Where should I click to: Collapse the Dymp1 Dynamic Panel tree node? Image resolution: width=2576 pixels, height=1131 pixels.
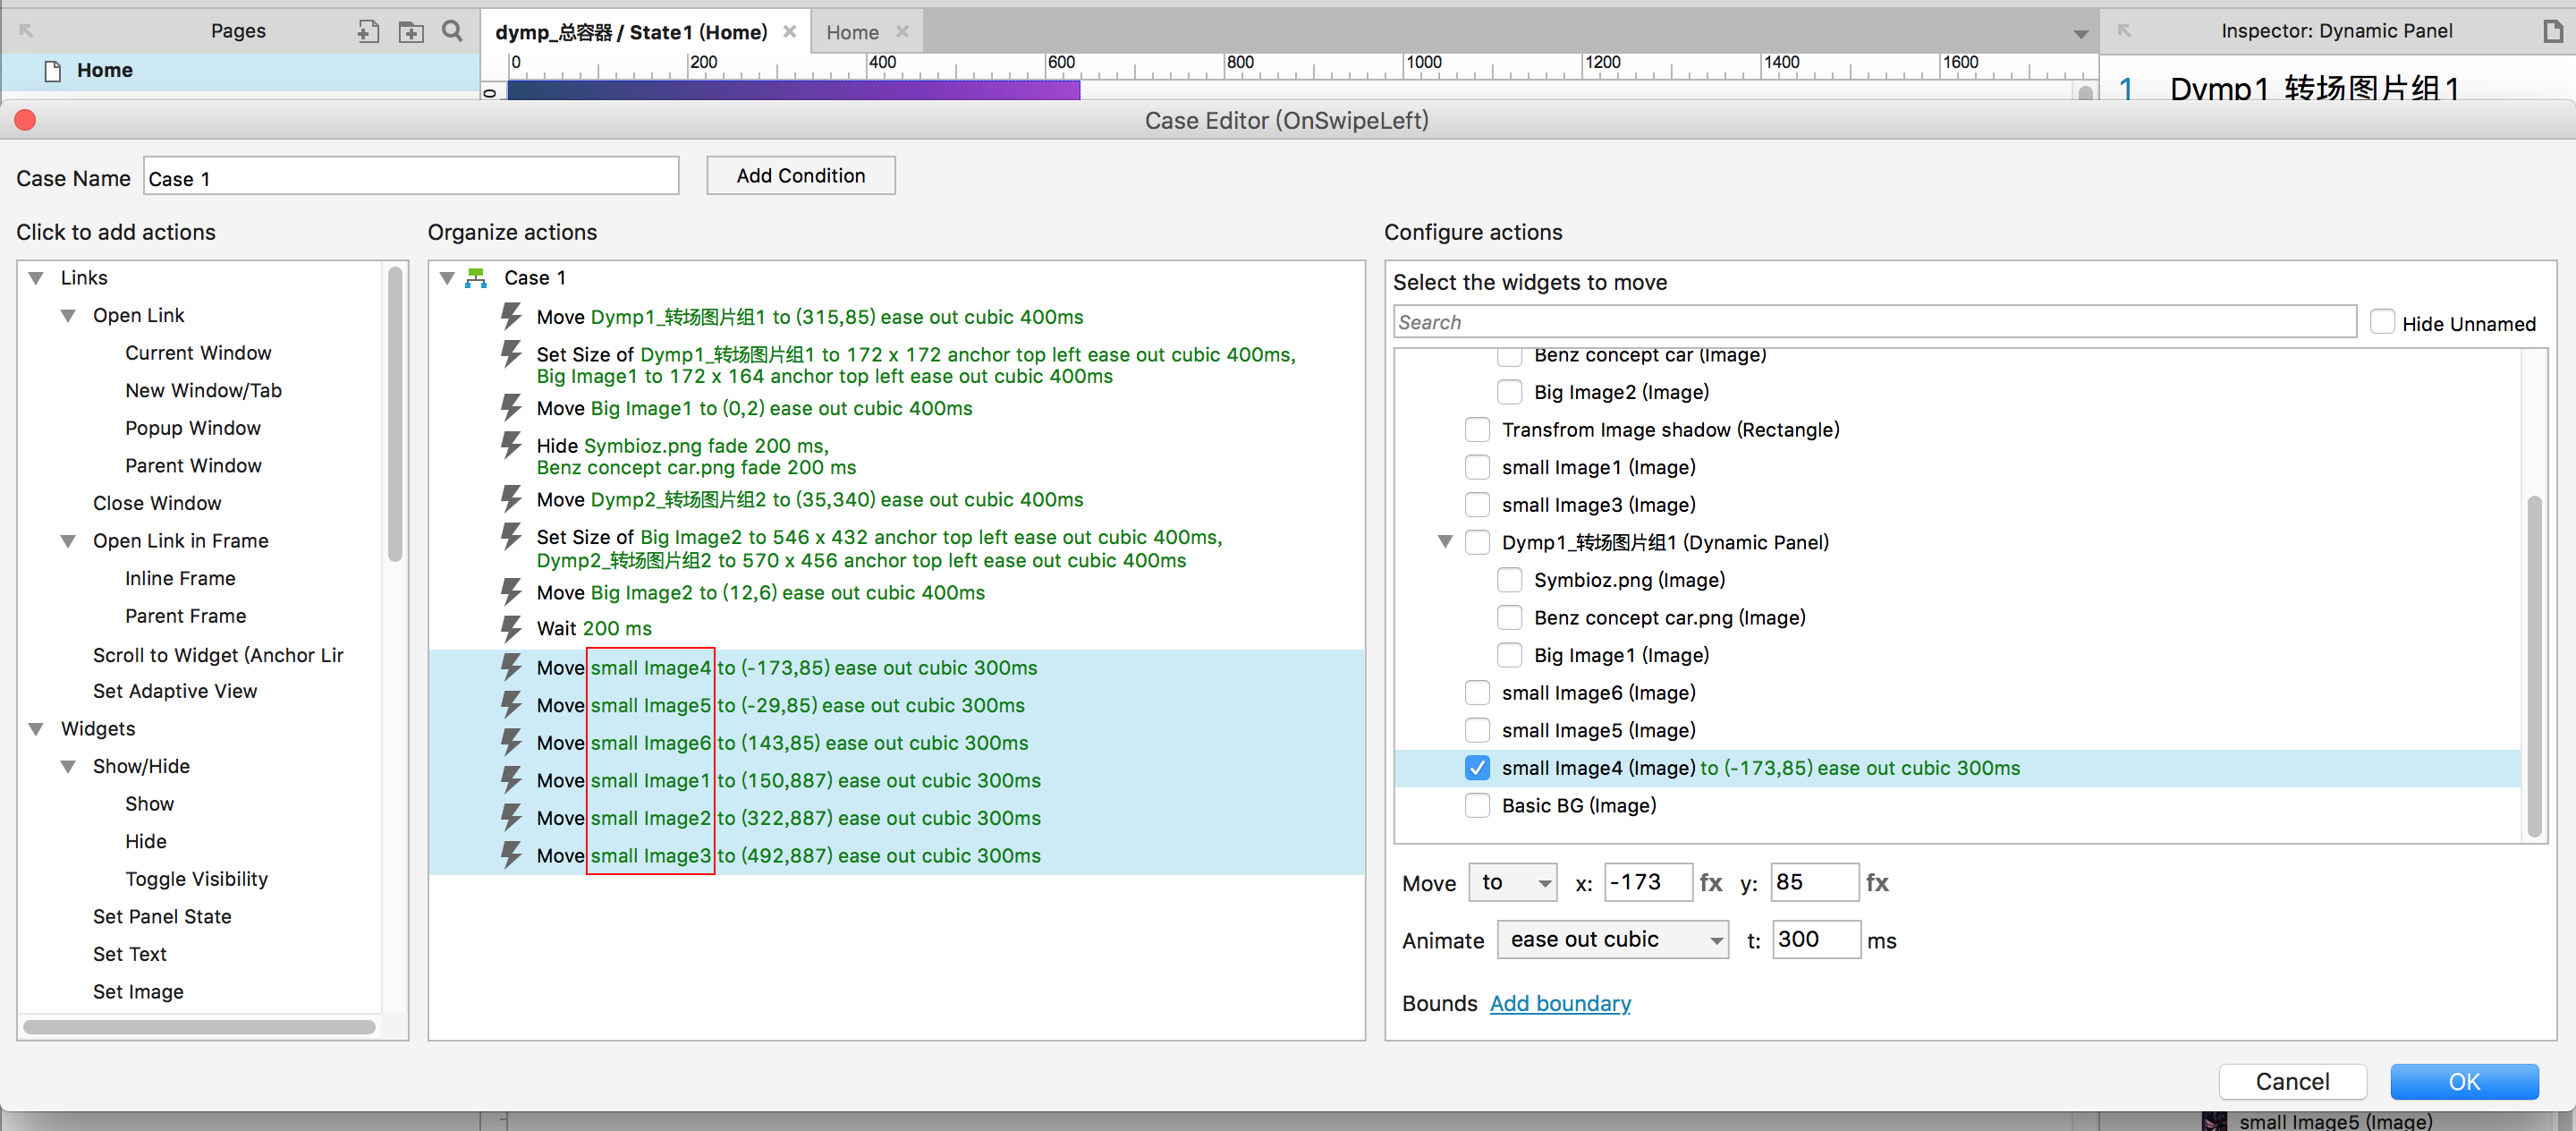[x=1445, y=542]
